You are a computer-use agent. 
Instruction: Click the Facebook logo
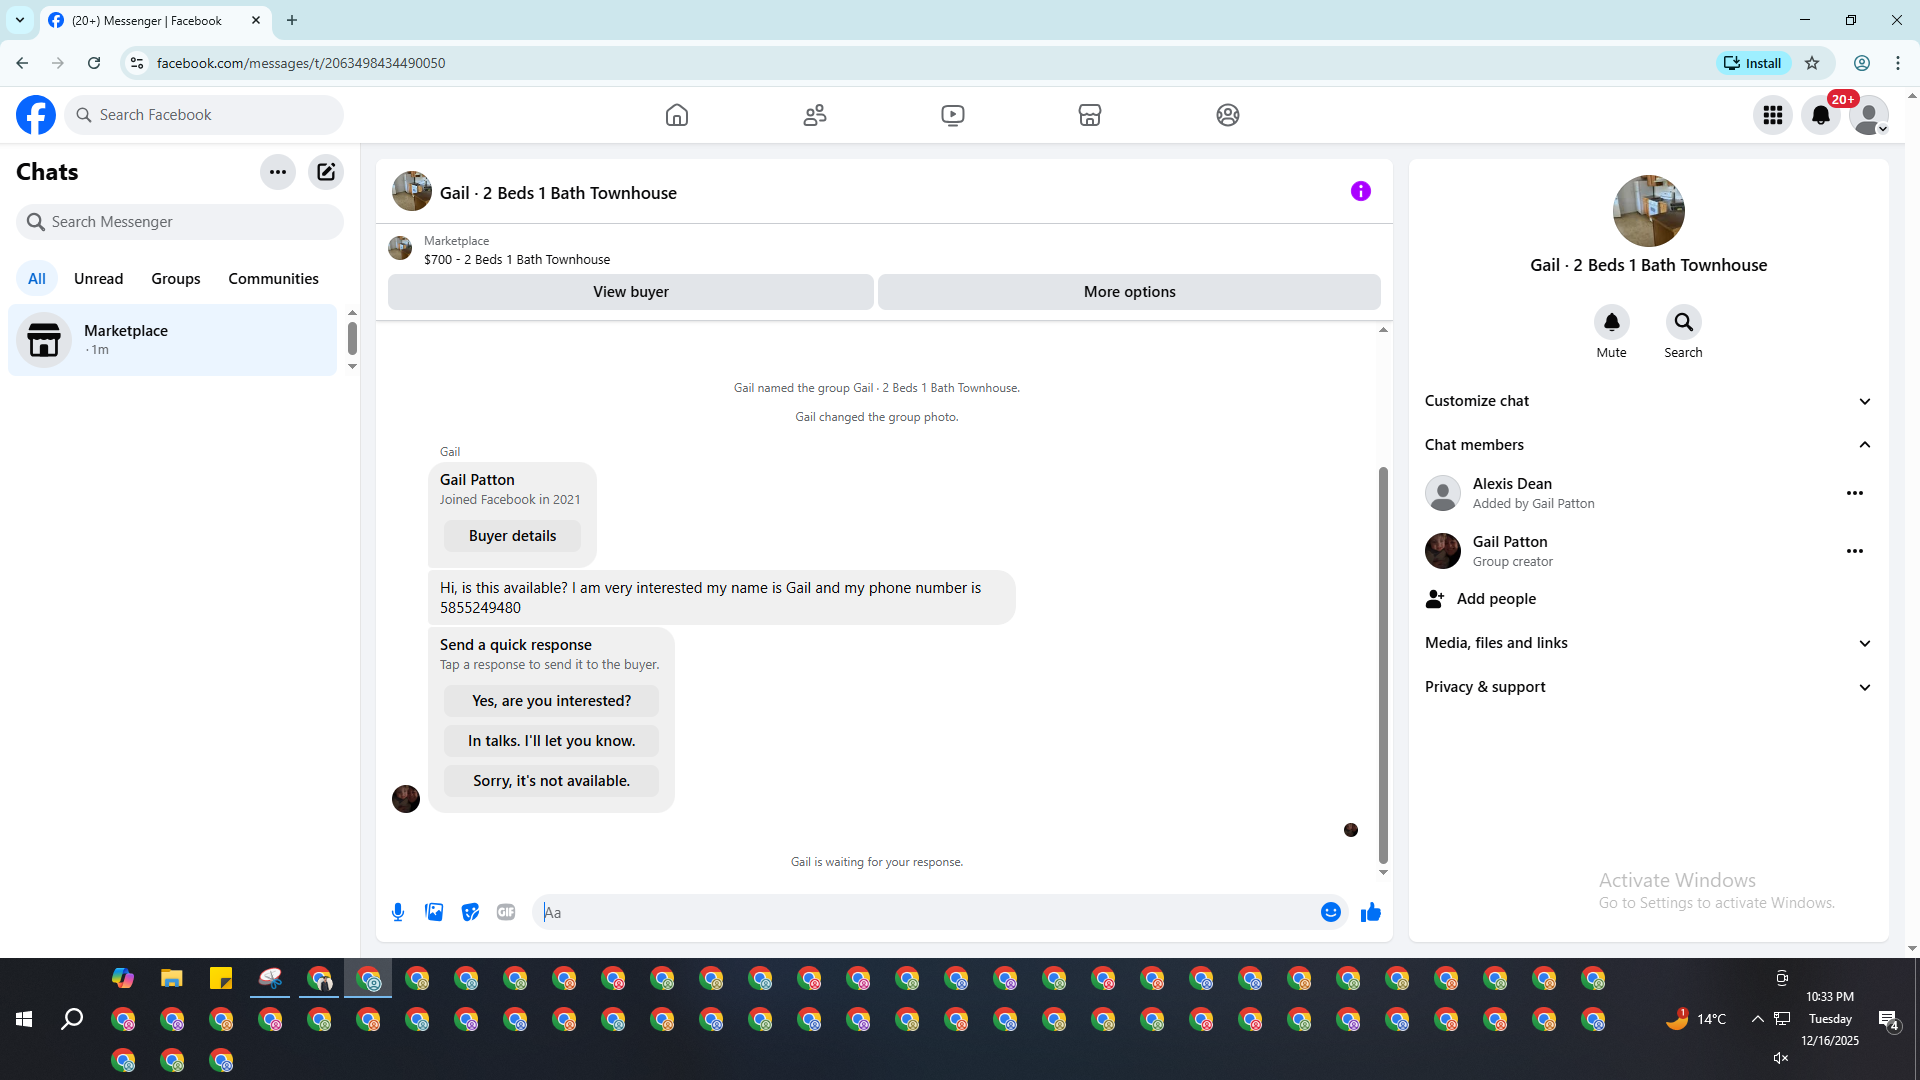(x=36, y=115)
